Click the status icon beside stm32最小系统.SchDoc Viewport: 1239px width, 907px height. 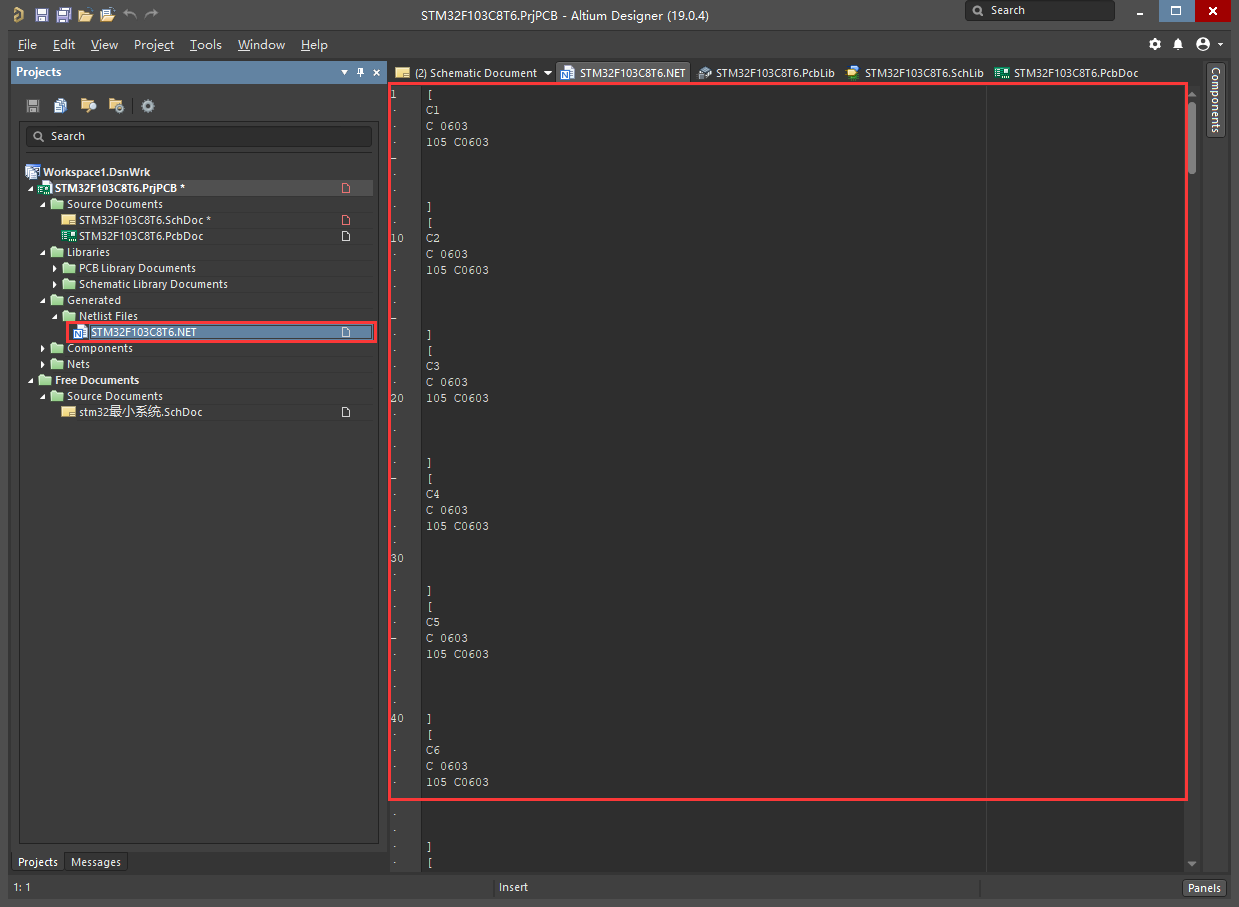346,412
